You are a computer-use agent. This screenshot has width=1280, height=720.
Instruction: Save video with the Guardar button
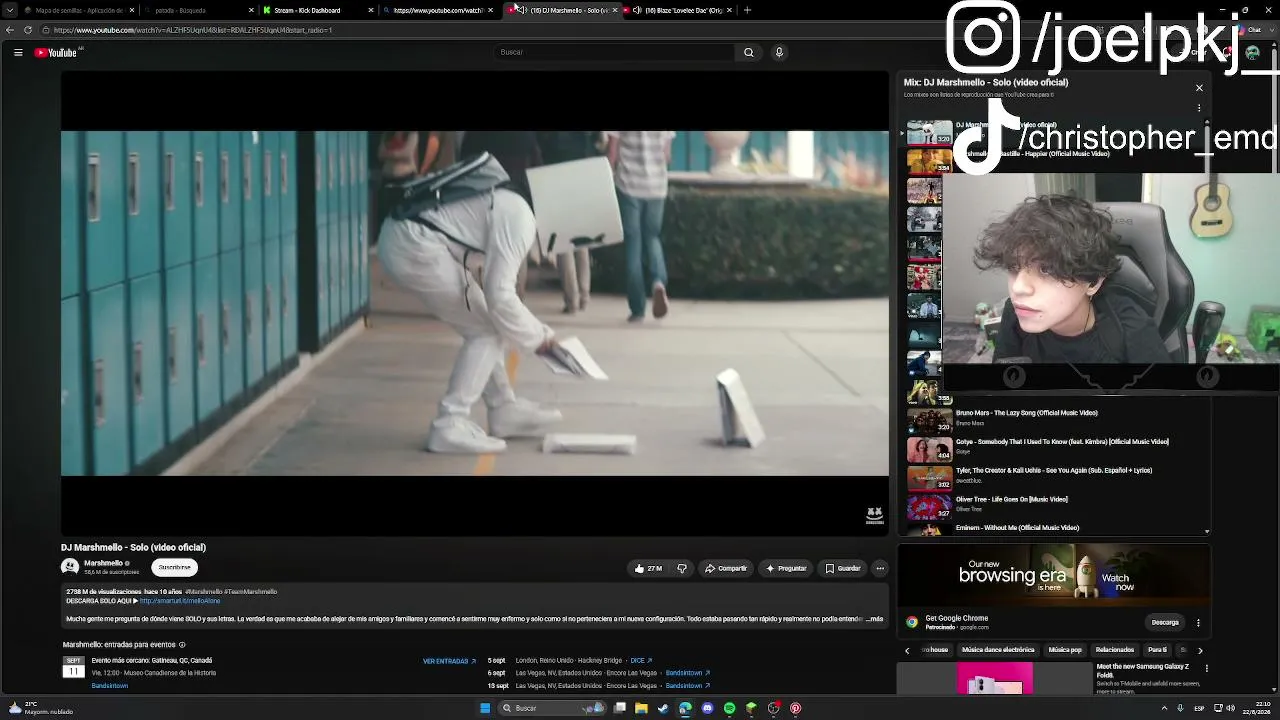click(843, 568)
